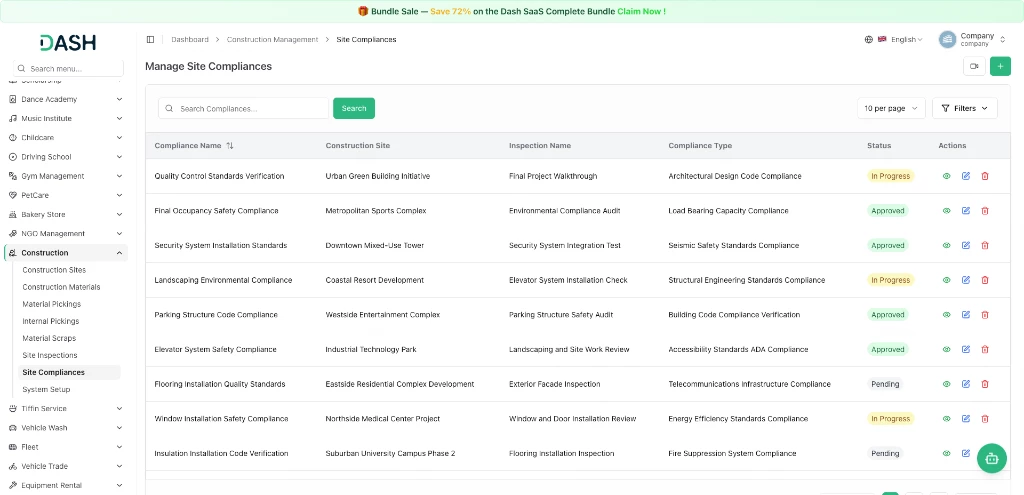The image size is (1024, 495).
Task: View Quality Control Standards Verification row
Action: pos(946,176)
